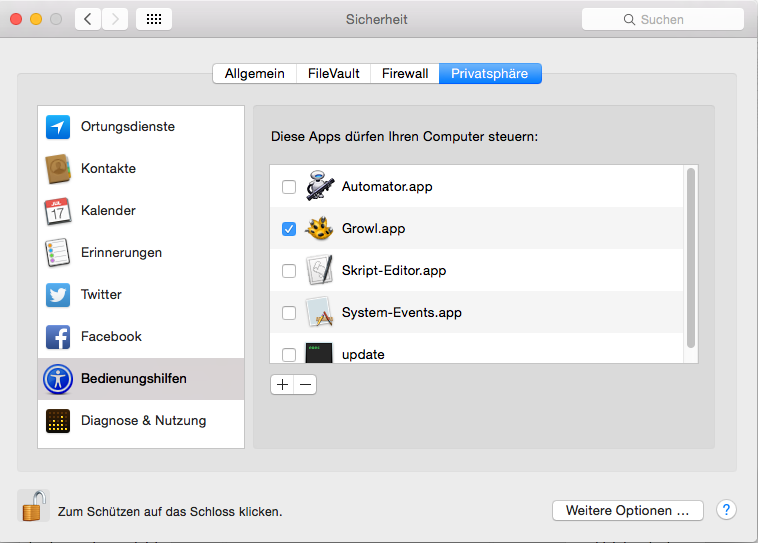Click the app list vertical scrollbar
The height and width of the screenshot is (543, 758).
(x=690, y=258)
